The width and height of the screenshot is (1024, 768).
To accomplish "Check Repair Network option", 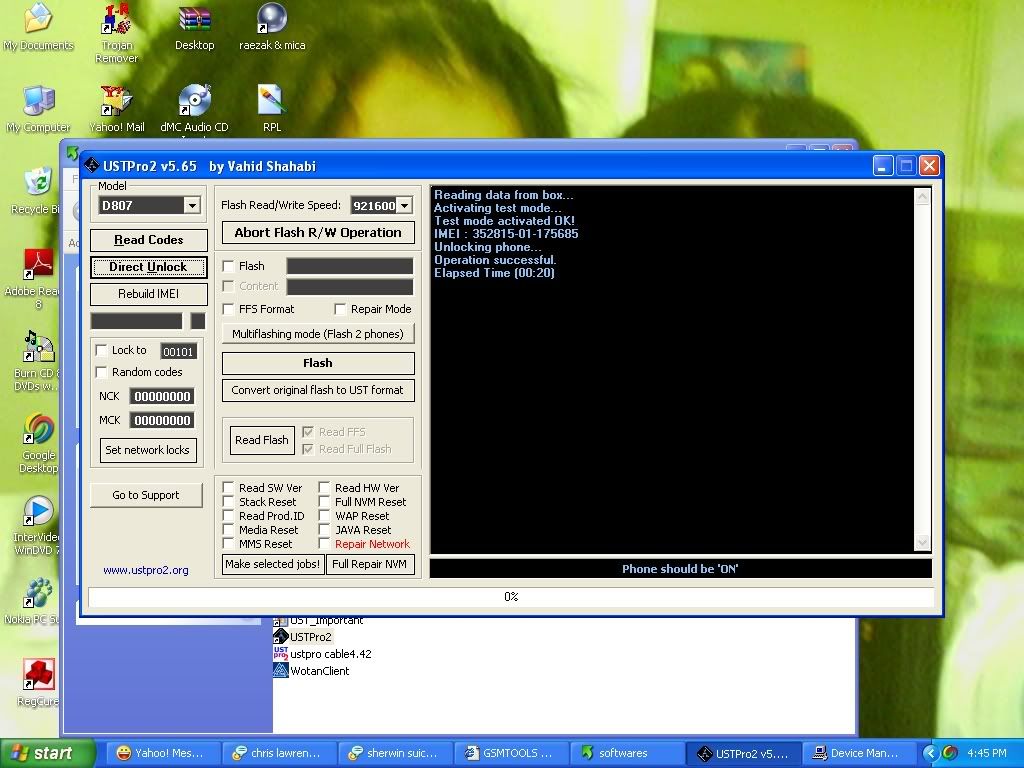I will point(325,544).
